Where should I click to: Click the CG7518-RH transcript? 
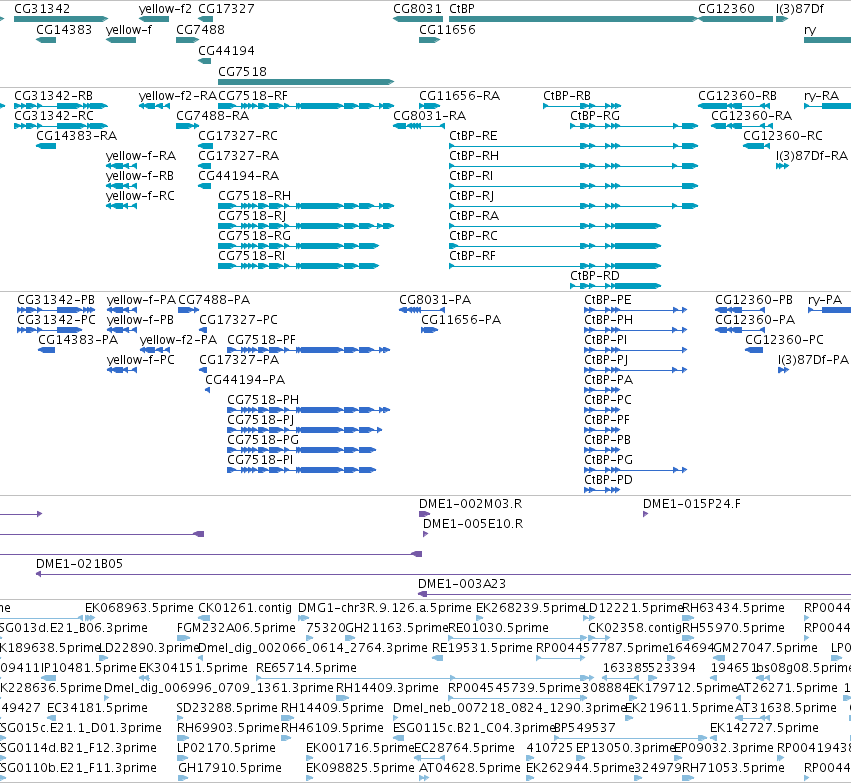306,206
